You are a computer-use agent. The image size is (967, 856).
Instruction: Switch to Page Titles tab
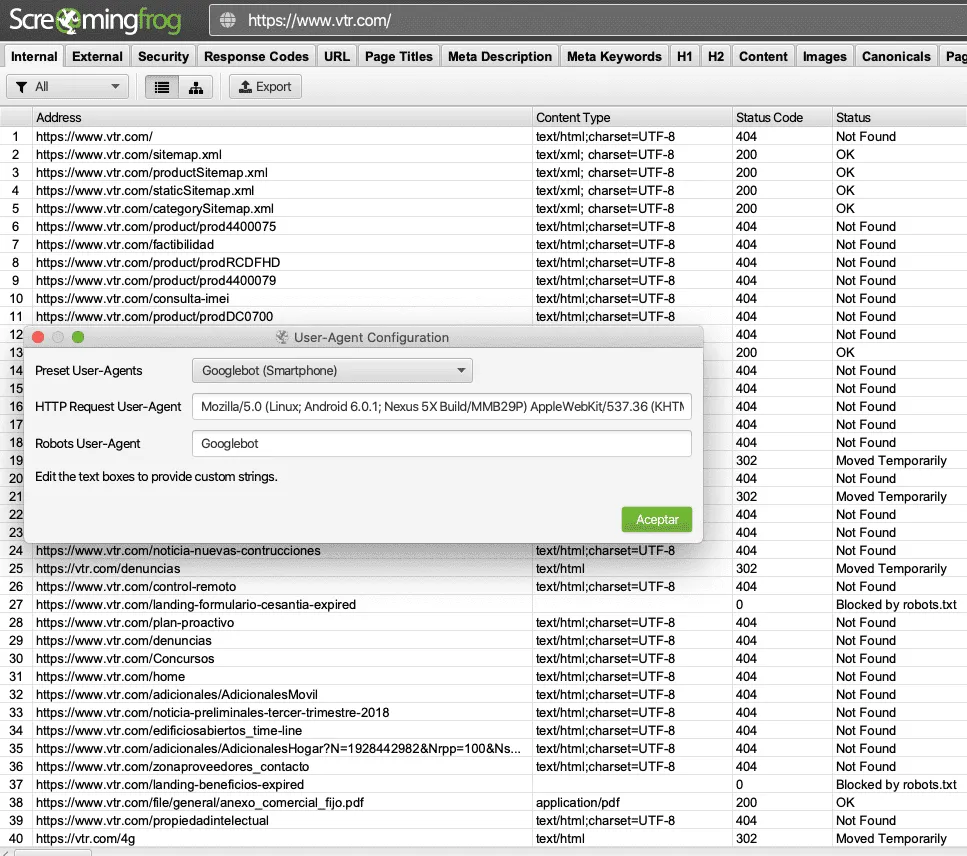point(399,56)
